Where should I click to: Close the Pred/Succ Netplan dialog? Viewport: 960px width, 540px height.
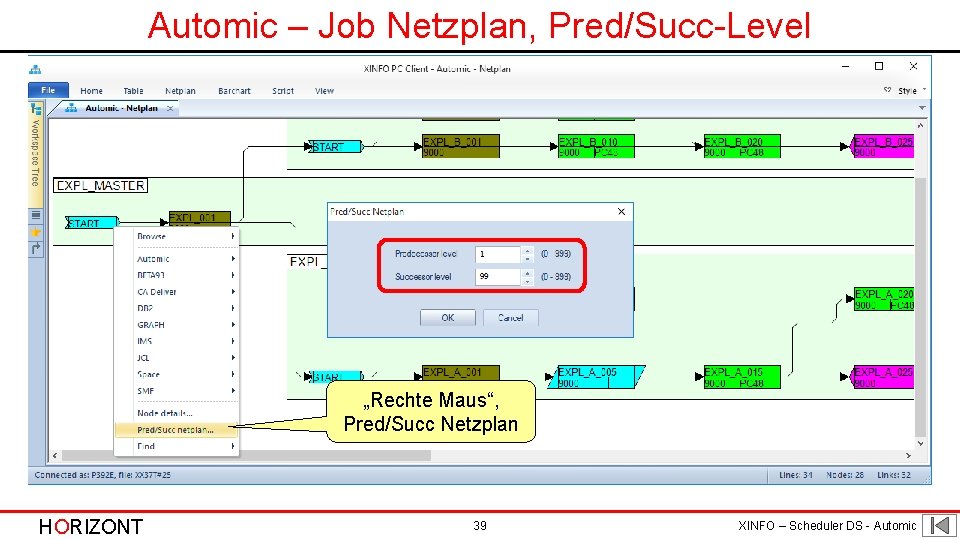(x=621, y=211)
